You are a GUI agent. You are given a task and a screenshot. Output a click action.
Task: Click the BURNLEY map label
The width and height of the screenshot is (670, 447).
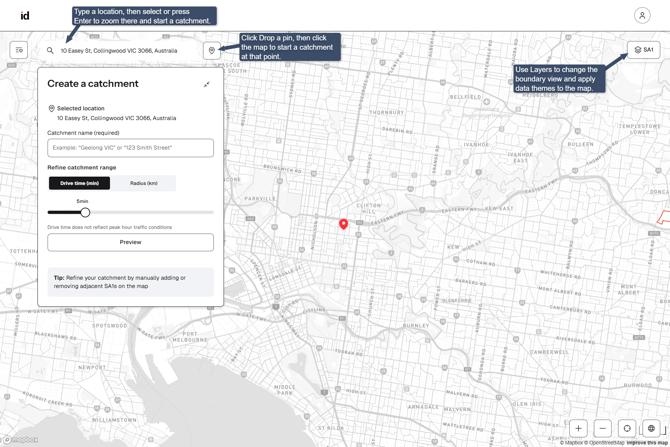tap(416, 326)
